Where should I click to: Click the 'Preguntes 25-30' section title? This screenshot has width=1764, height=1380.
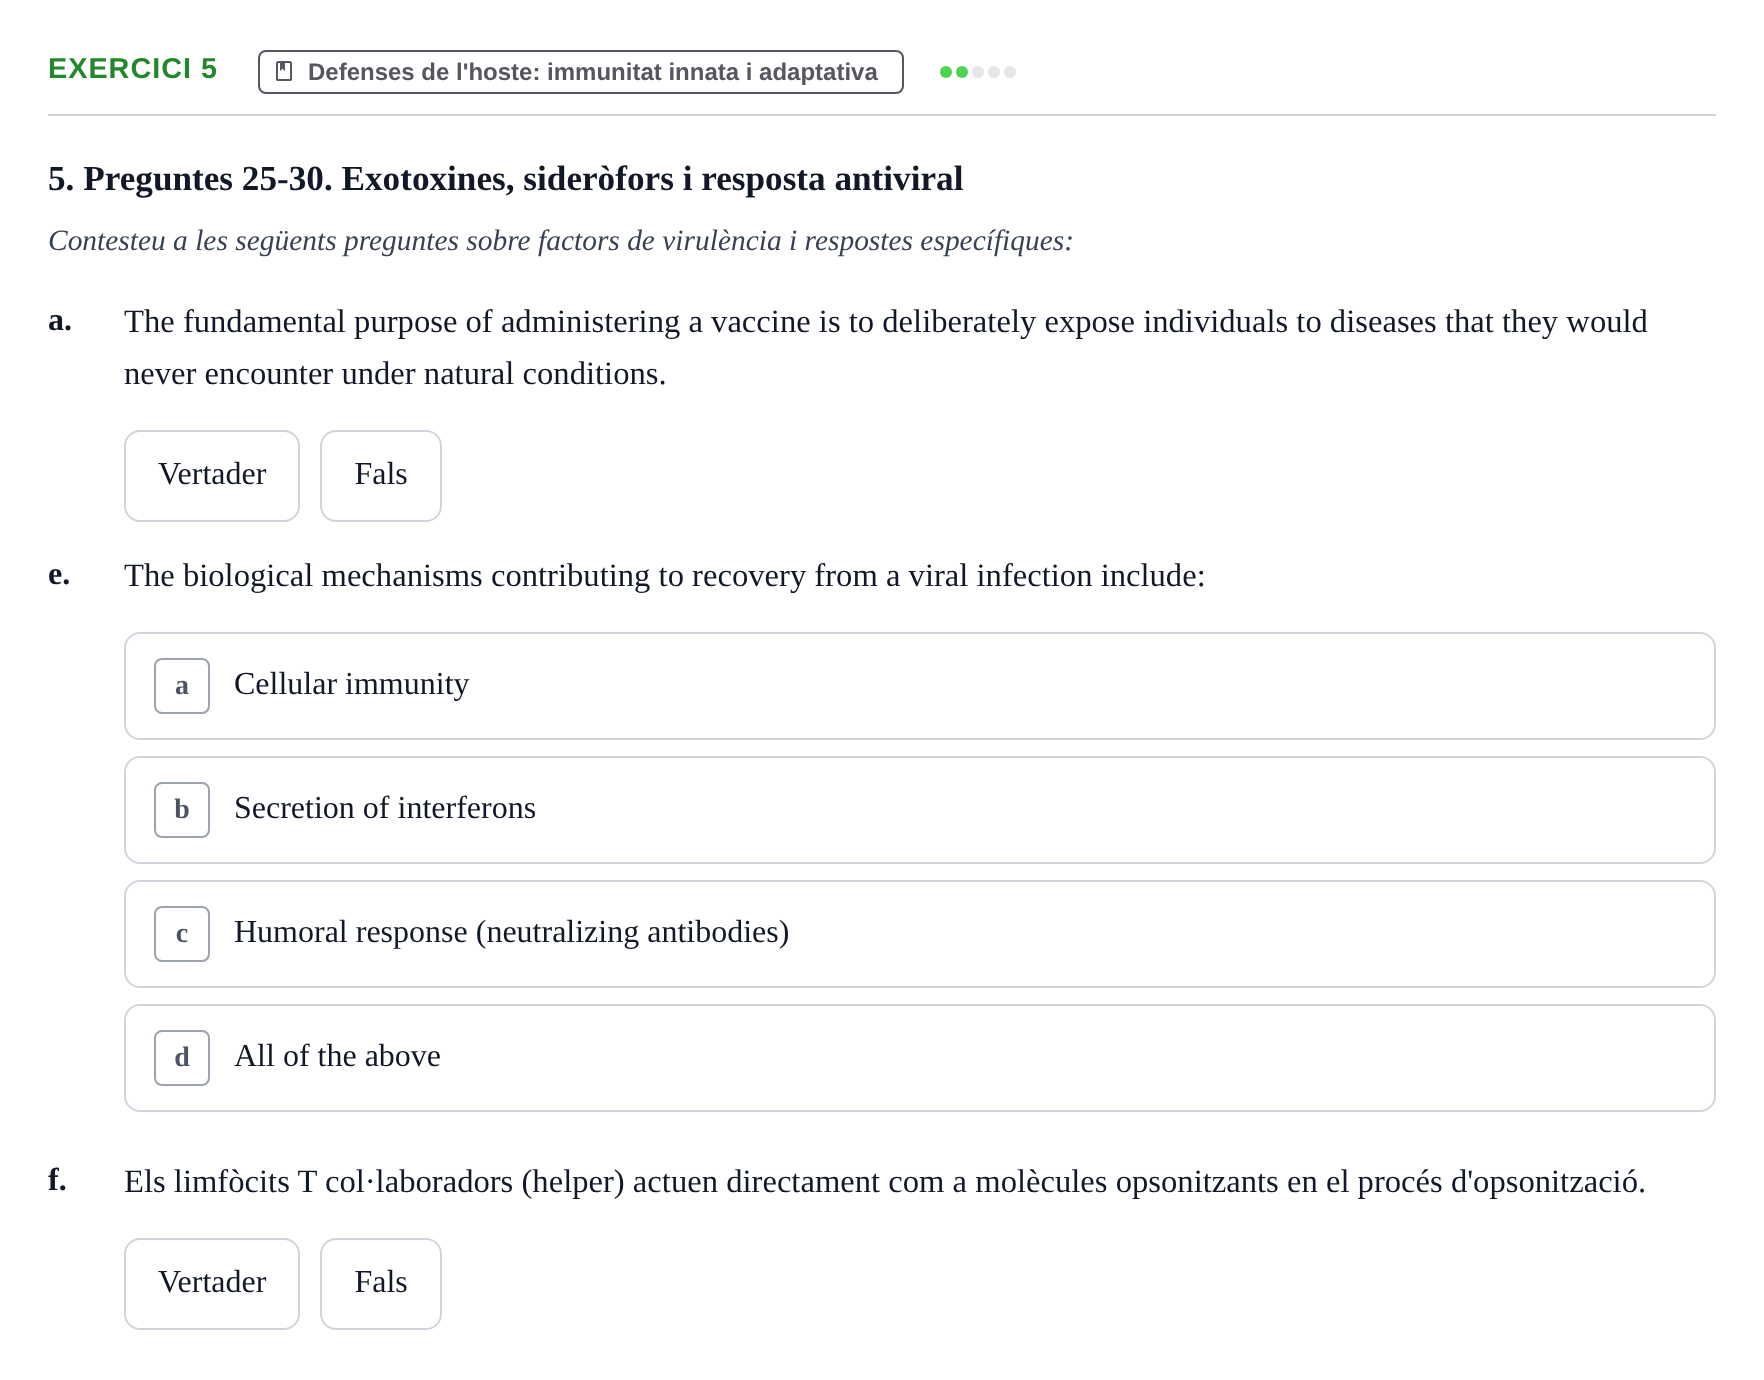click(505, 179)
